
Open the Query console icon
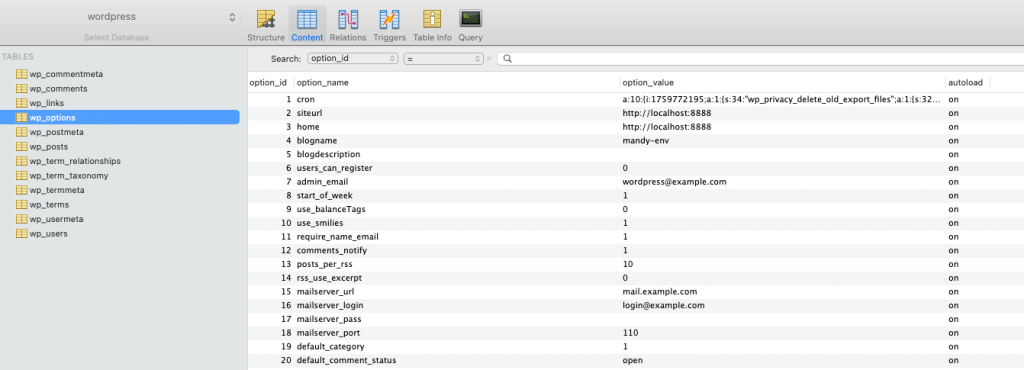pyautogui.click(x=470, y=18)
